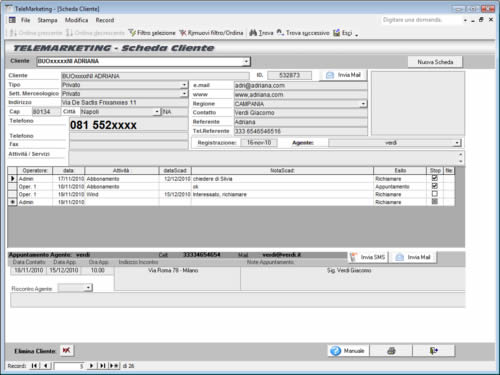500x375 pixels.
Task: Click Ora App. field 10.00
Action: tap(97, 270)
